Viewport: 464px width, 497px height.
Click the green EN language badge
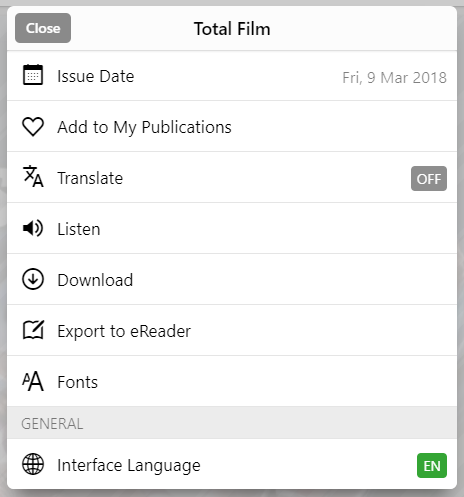click(x=432, y=465)
